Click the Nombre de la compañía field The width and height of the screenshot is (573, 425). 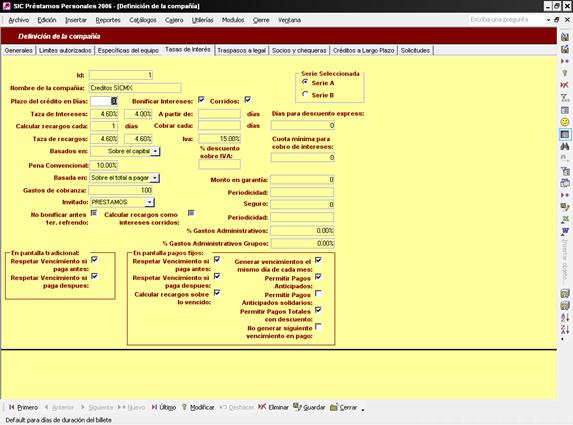135,88
